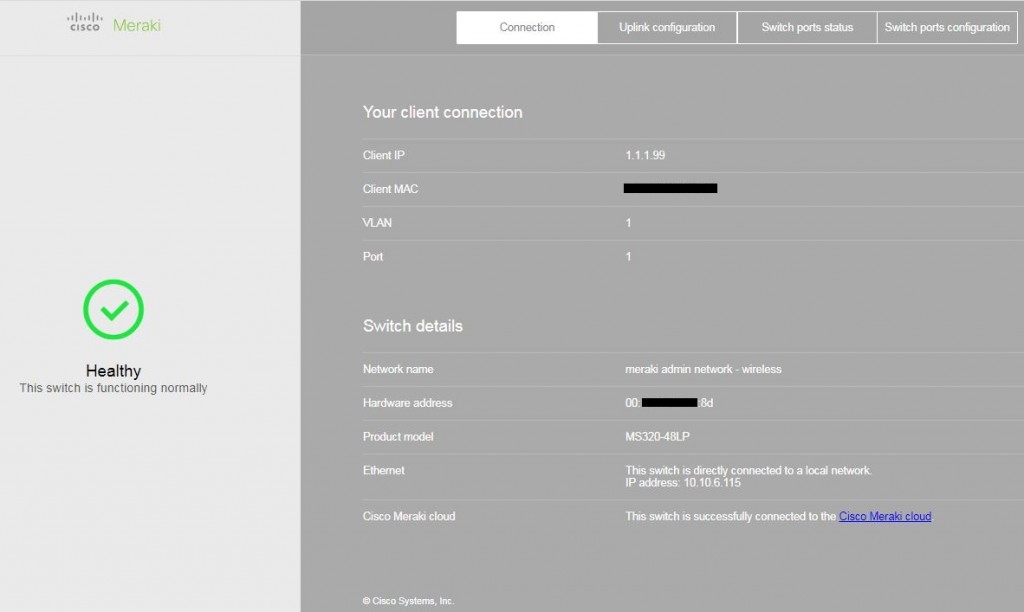1024x612 pixels.
Task: Click the Hardware address label
Action: coord(408,403)
